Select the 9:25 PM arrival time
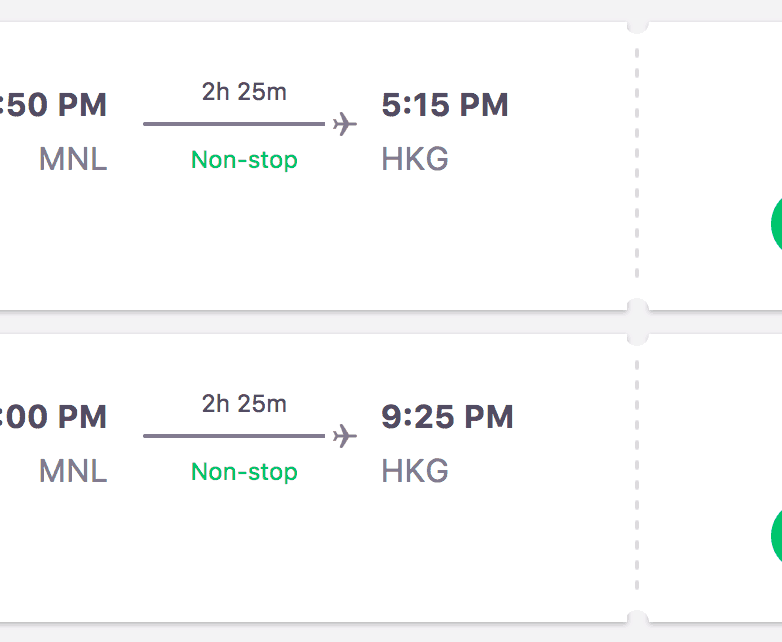The image size is (782, 642). [x=447, y=417]
